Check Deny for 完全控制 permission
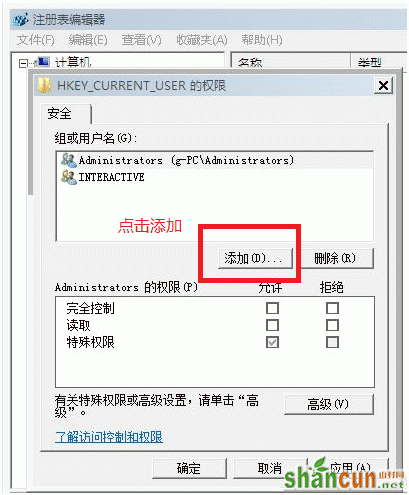The image size is (409, 495). (x=332, y=308)
